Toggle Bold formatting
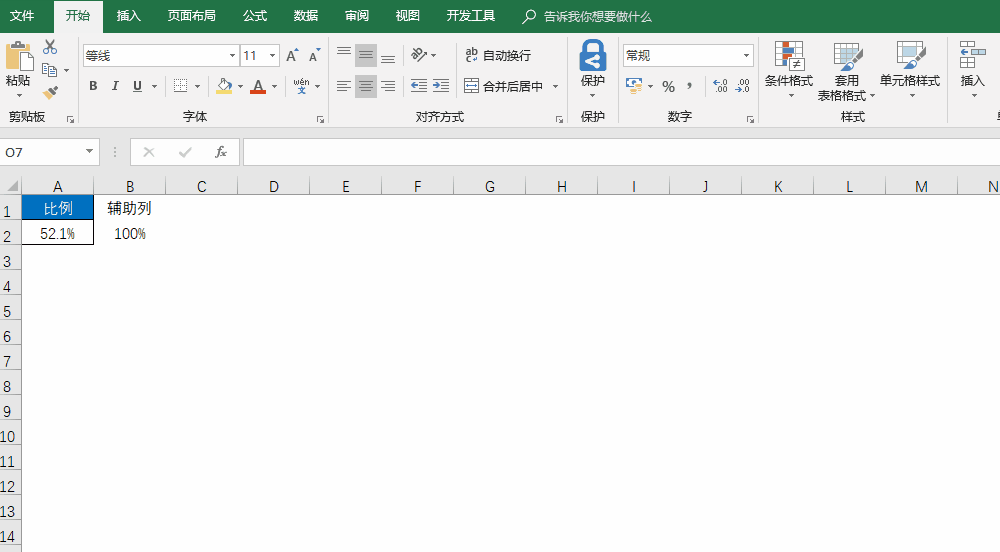The width and height of the screenshot is (1000, 552). point(93,86)
